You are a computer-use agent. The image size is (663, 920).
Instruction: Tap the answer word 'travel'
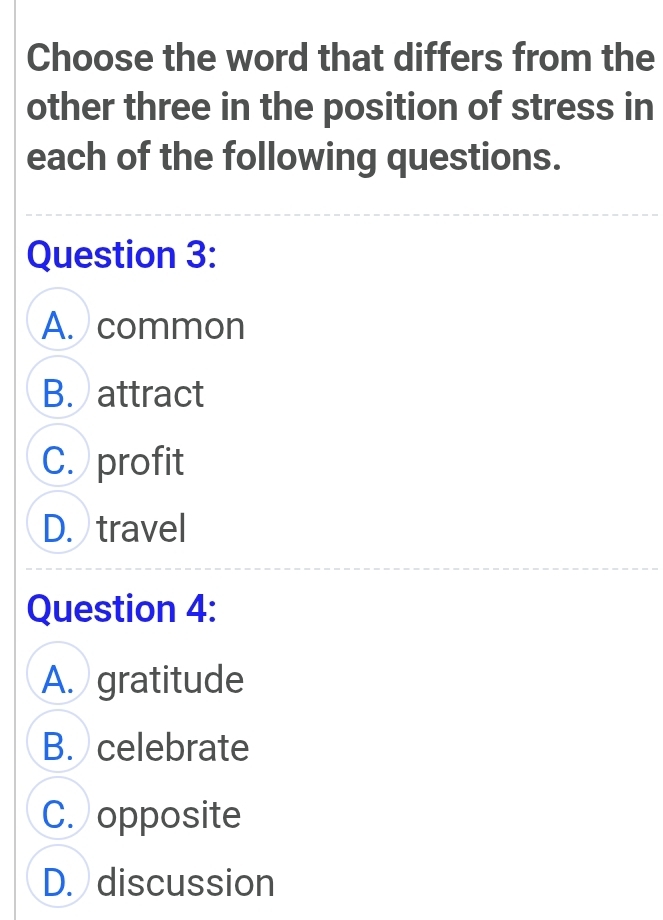tap(144, 529)
